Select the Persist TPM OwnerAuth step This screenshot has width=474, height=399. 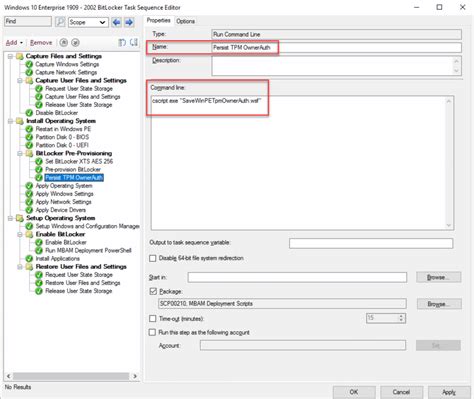point(74,178)
